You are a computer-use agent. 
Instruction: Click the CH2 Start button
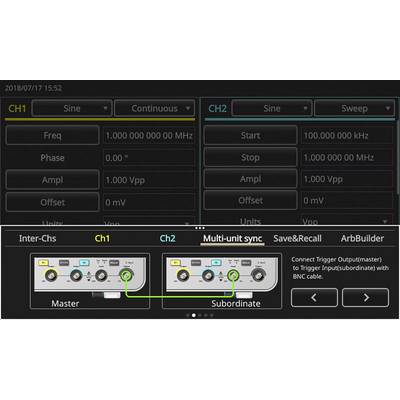pos(250,135)
